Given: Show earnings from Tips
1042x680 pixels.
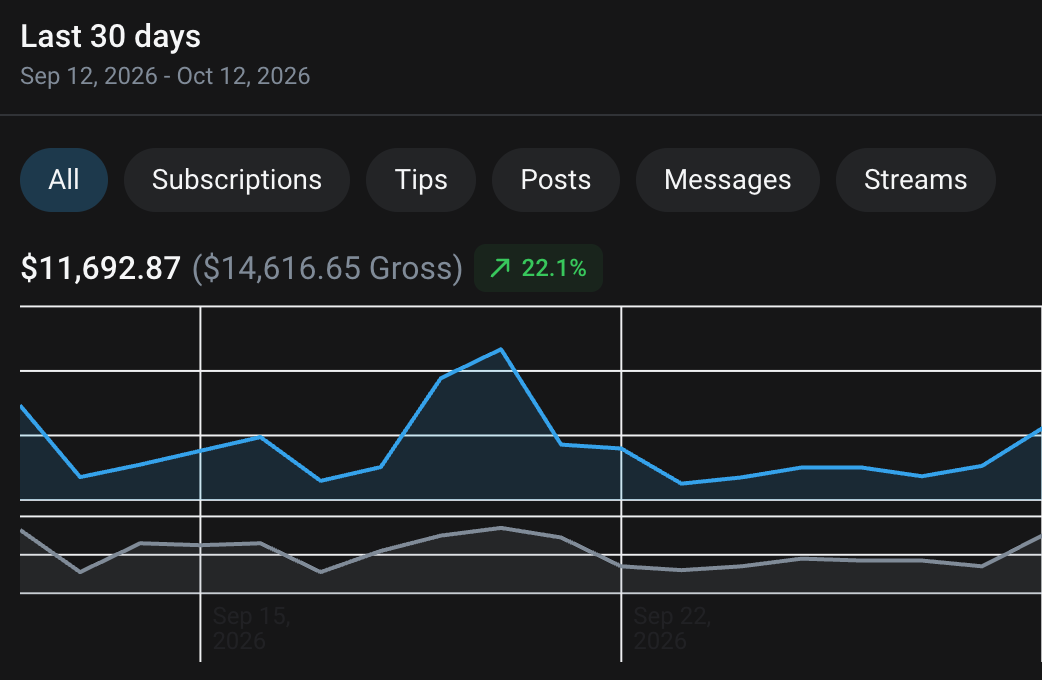Looking at the screenshot, I should click(421, 180).
